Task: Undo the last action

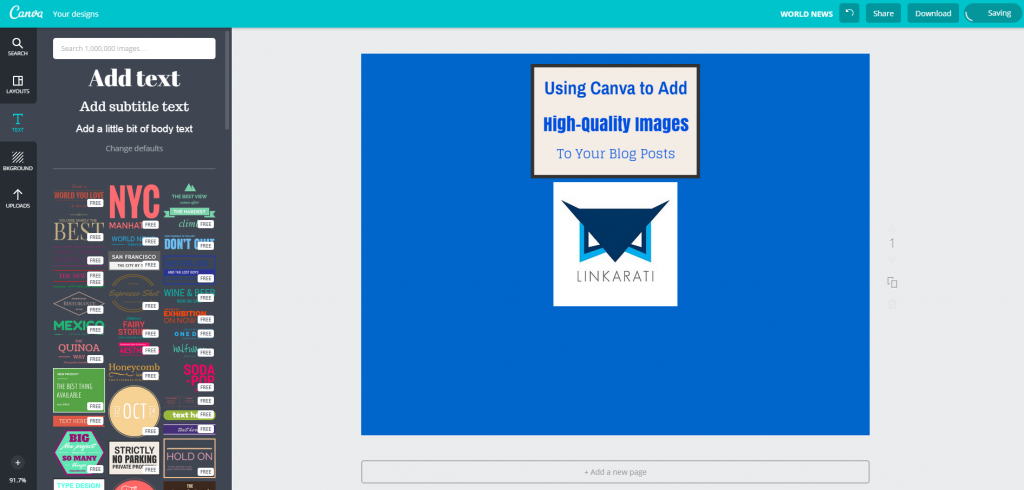Action: tap(849, 13)
